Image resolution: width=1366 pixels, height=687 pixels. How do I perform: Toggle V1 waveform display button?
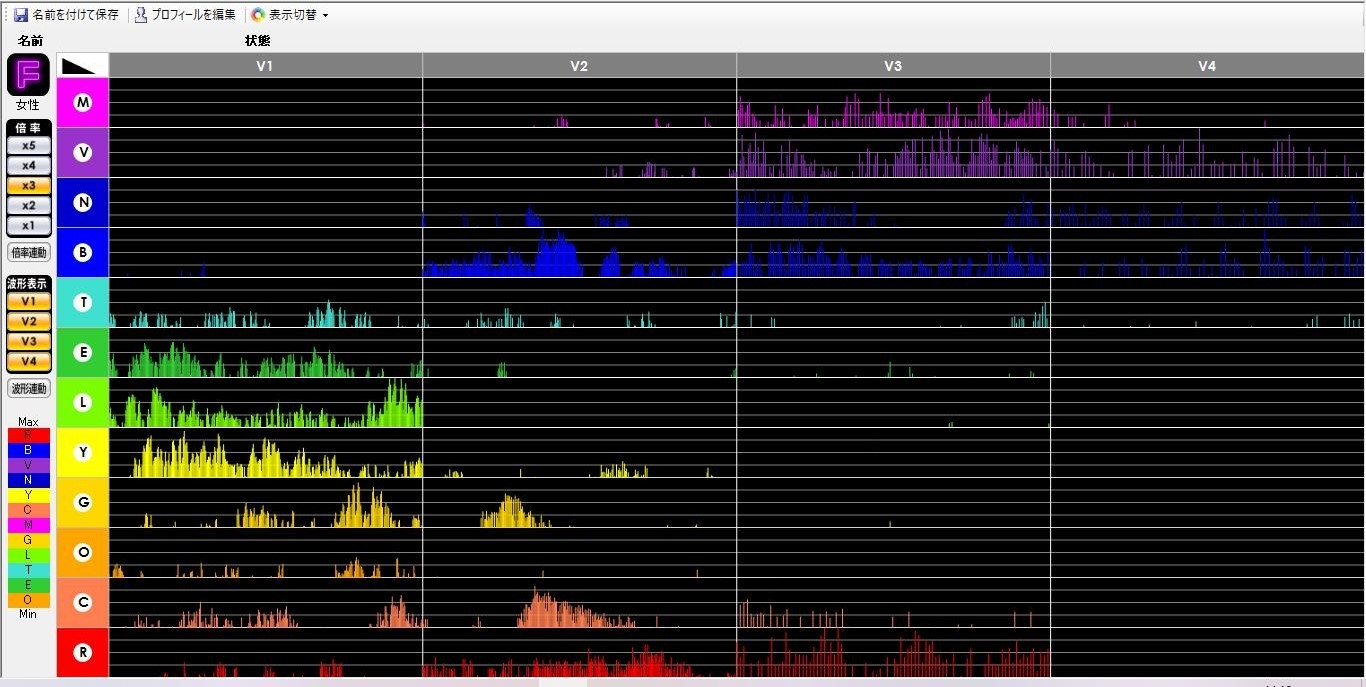tap(28, 301)
